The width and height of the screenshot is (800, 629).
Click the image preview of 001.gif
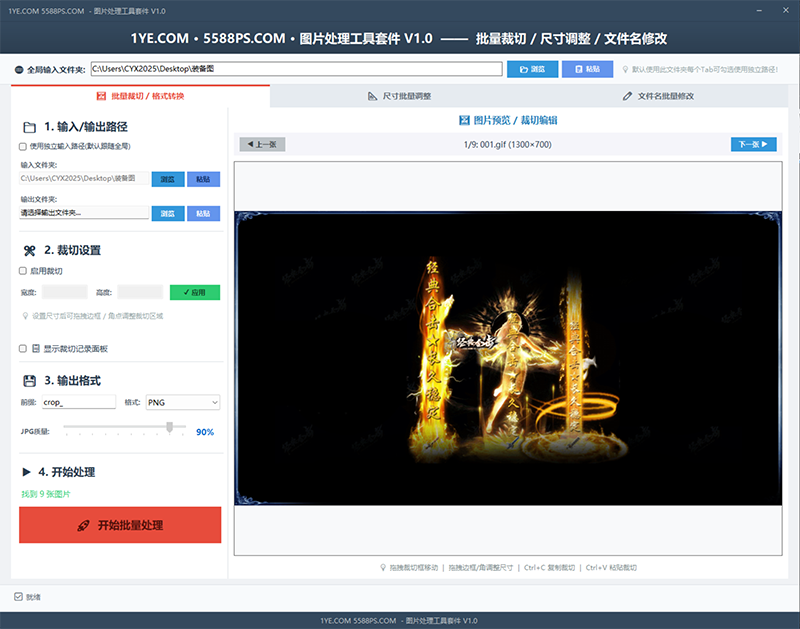click(508, 358)
